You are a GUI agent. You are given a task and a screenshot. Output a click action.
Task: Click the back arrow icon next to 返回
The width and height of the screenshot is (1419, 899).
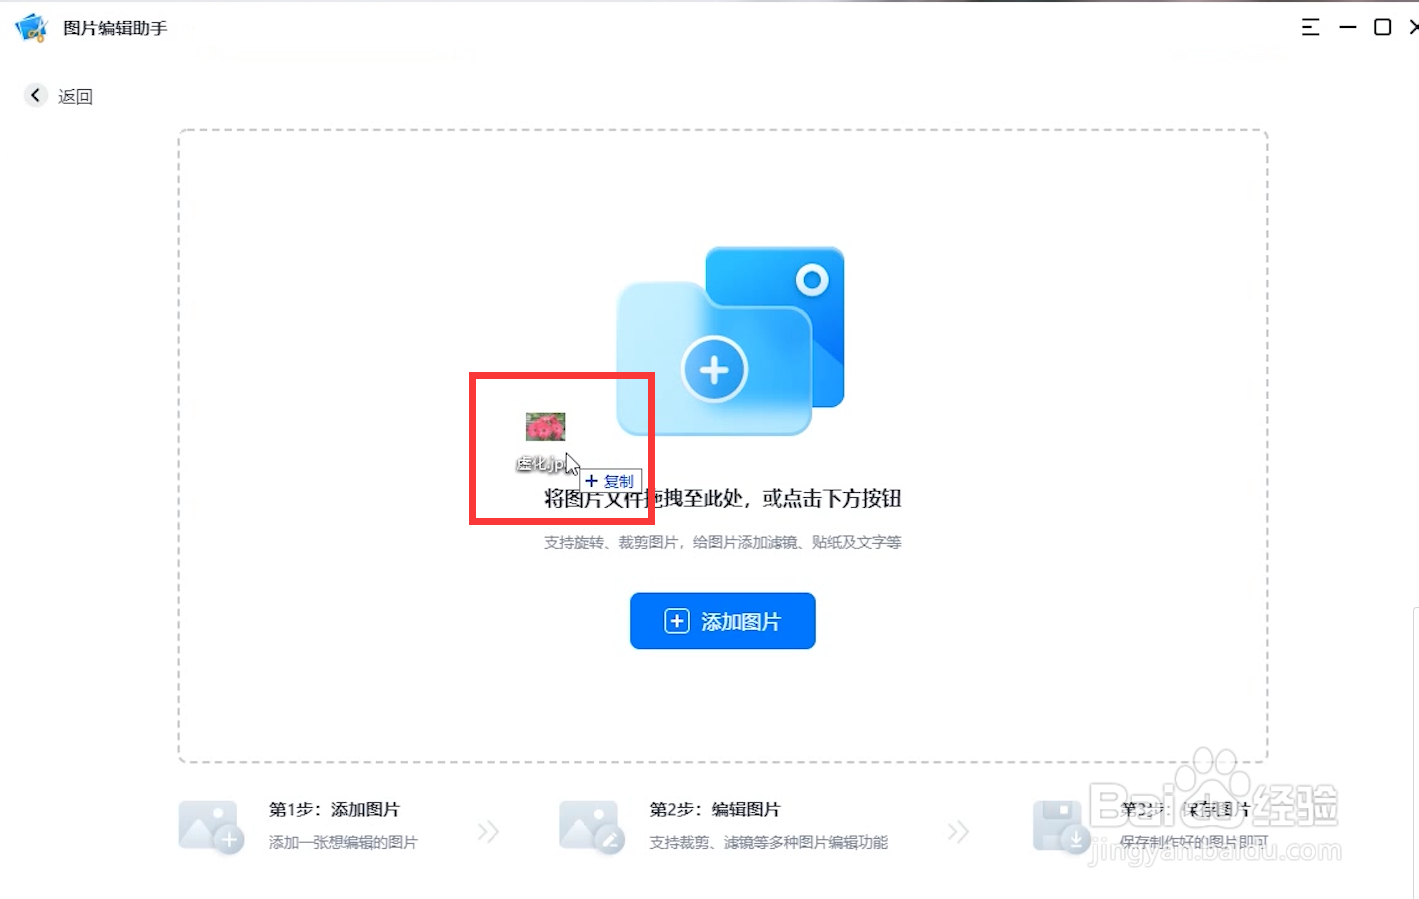pos(35,94)
